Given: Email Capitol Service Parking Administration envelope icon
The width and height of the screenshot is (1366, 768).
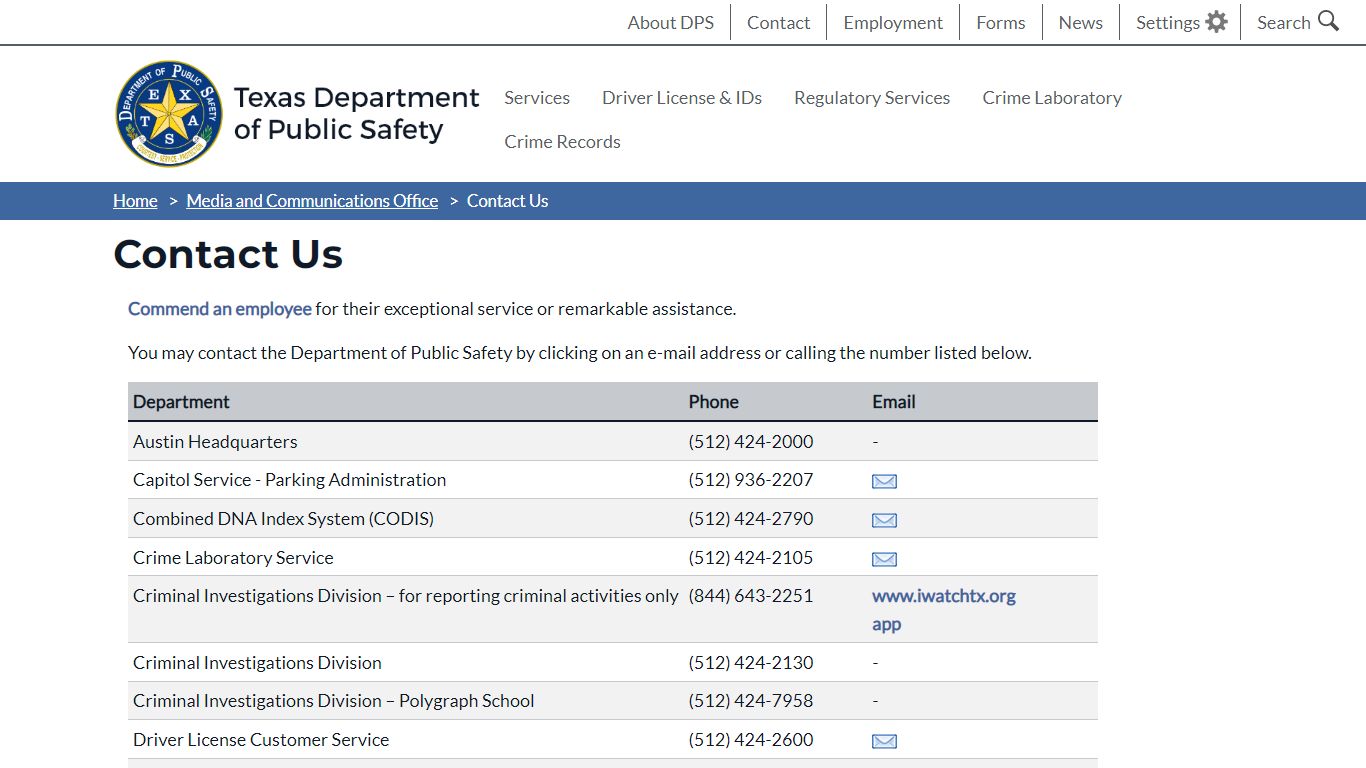Looking at the screenshot, I should pos(884,481).
